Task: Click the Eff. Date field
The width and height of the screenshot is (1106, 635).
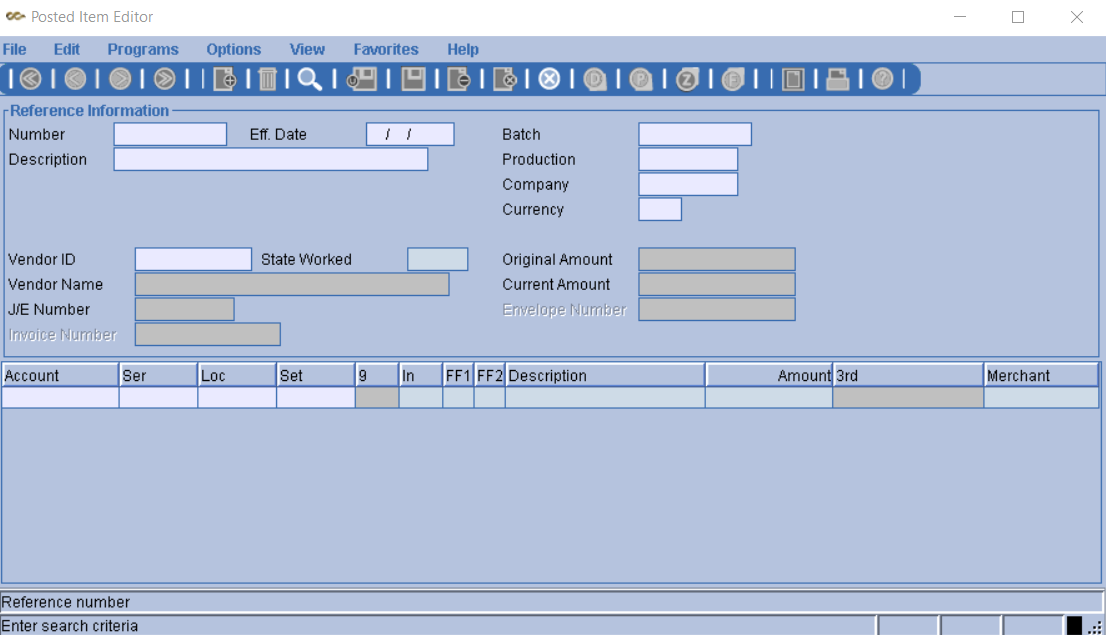Action: pos(410,134)
